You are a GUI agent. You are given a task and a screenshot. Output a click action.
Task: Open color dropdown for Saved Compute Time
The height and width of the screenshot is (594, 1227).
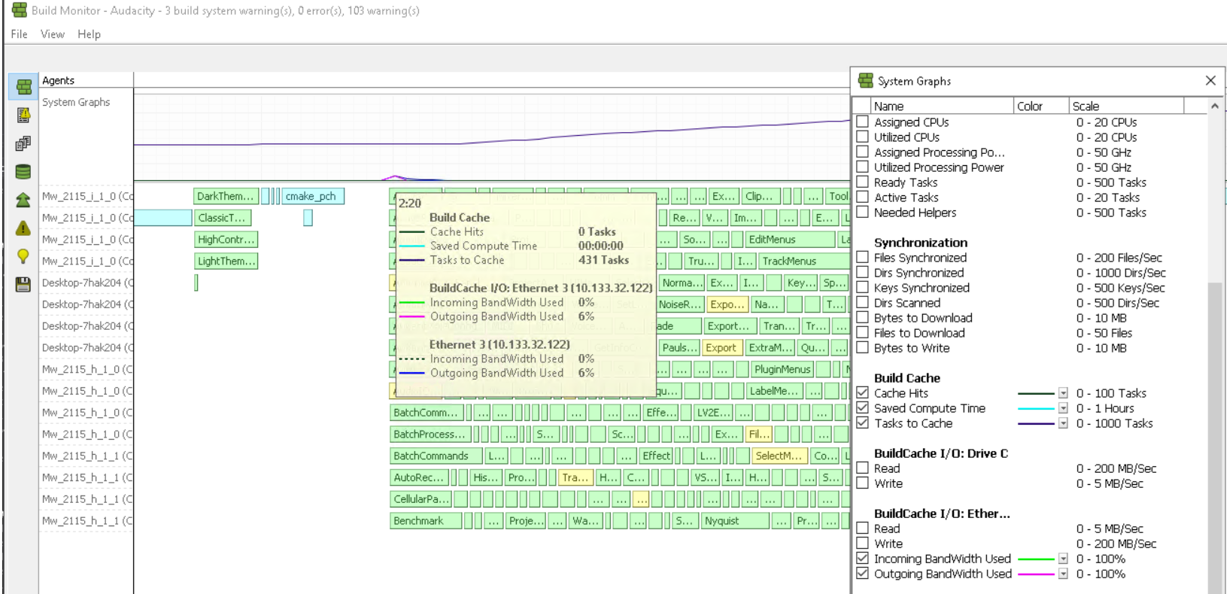pyautogui.click(x=1063, y=408)
